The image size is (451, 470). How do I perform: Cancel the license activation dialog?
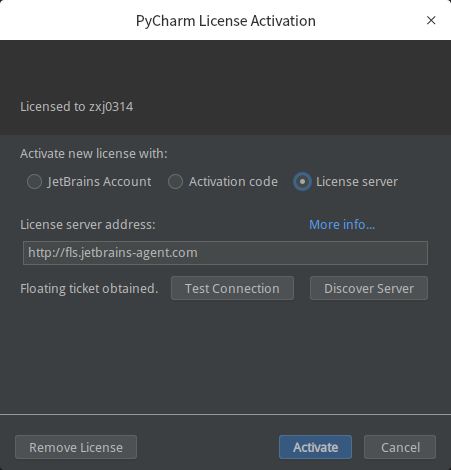tap(400, 447)
